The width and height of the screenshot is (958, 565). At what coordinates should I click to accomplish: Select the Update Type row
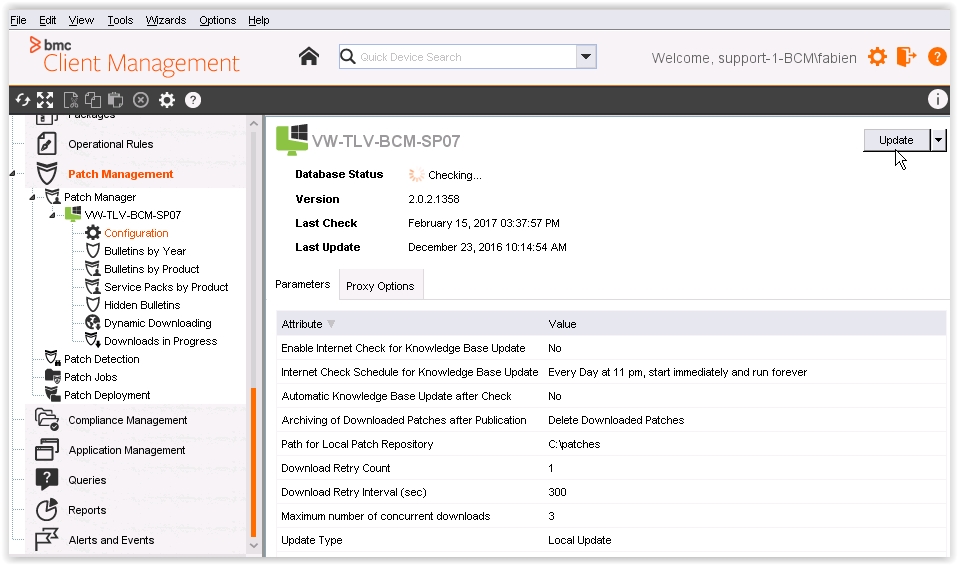coord(611,540)
